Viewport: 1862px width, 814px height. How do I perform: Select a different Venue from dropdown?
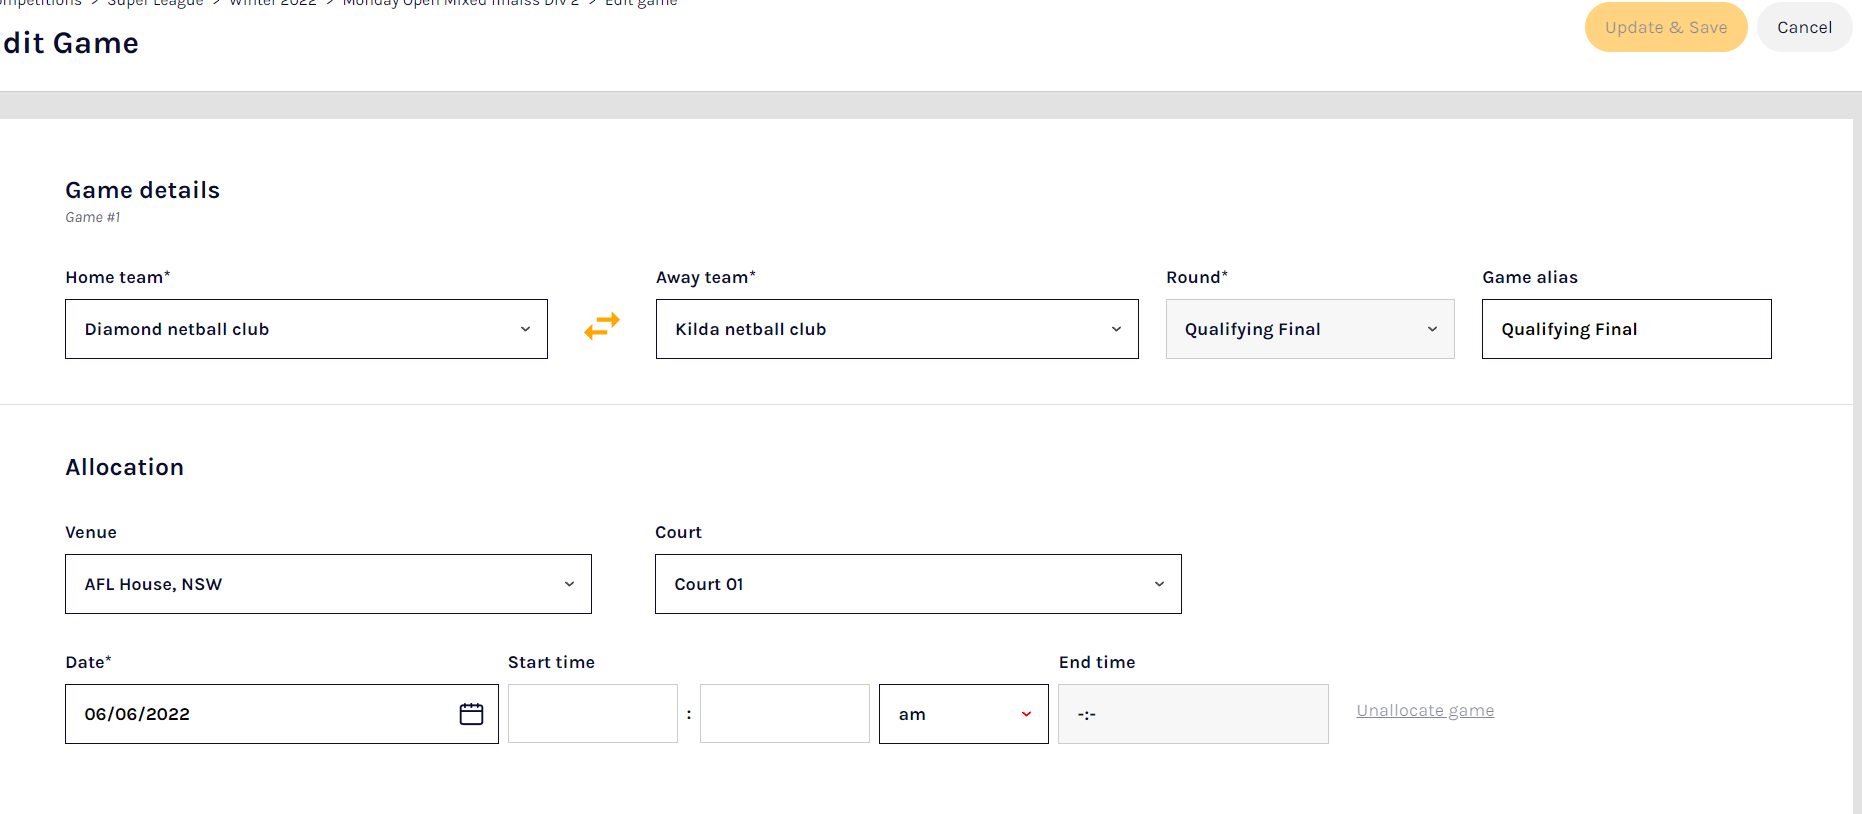pos(328,584)
